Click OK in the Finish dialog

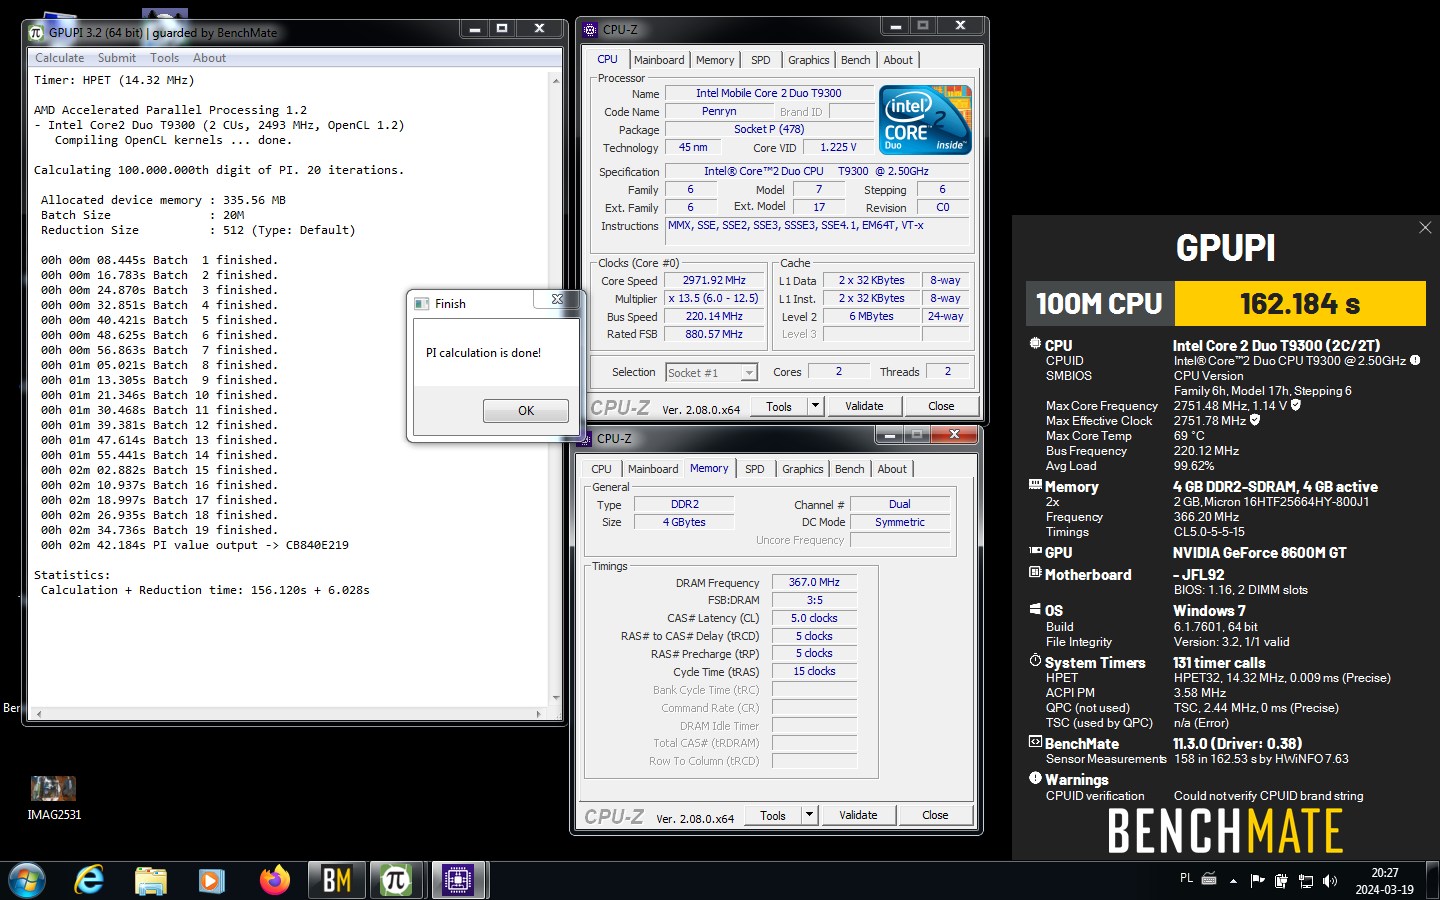click(526, 411)
